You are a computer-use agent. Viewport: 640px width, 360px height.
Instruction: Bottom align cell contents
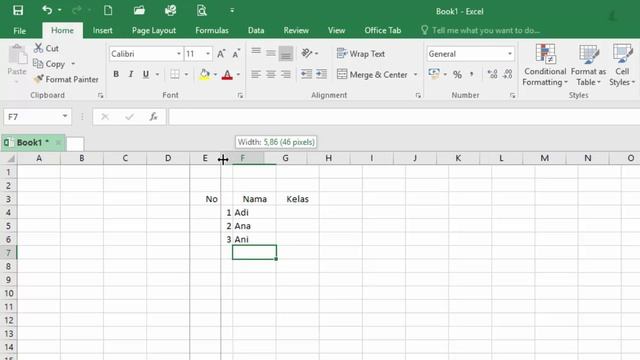(x=286, y=53)
